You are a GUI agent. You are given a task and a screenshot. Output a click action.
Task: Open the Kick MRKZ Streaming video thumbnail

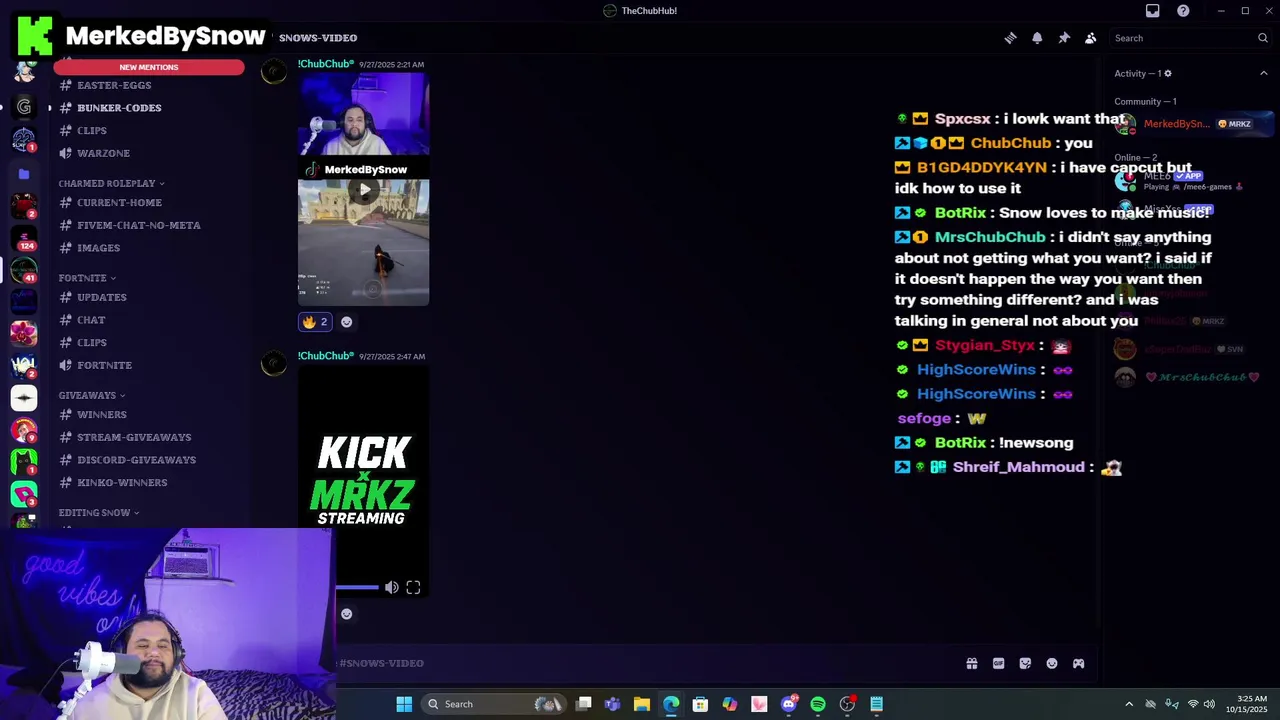[363, 482]
